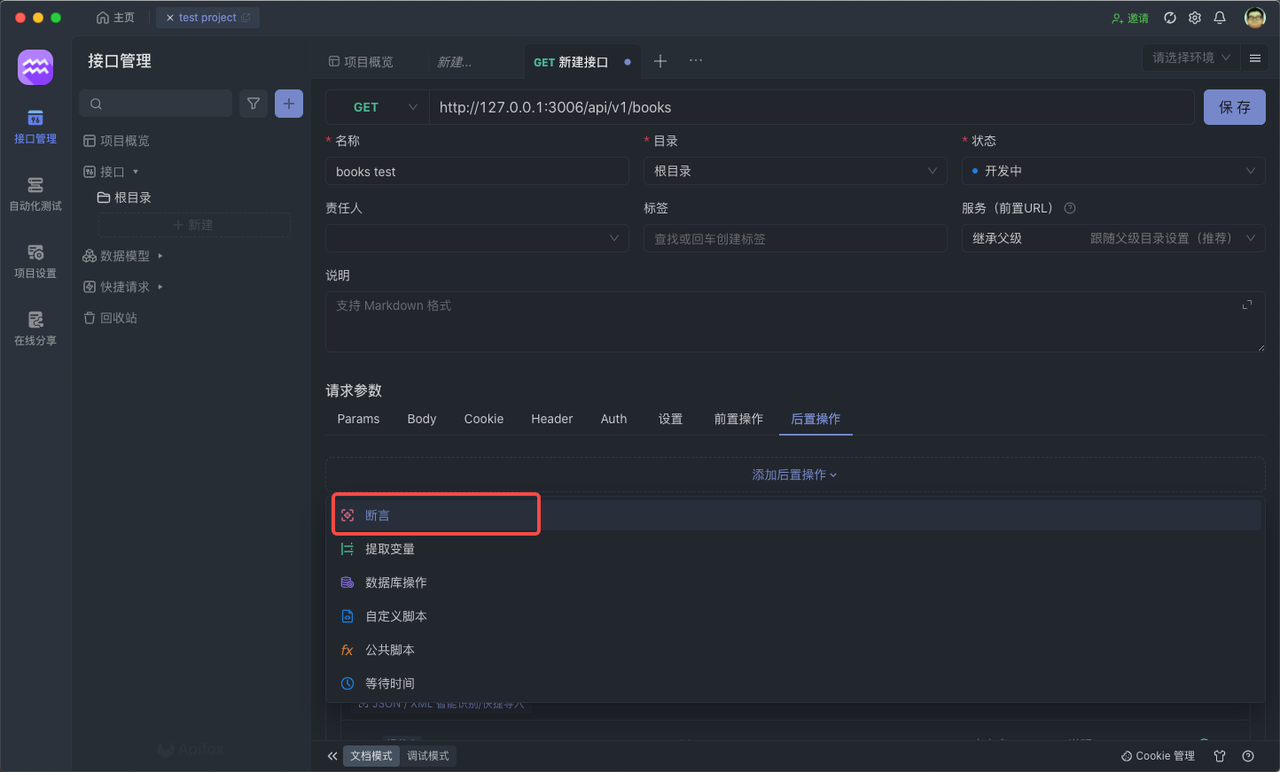Click the 名称 field books test
Viewport: 1280px width, 772px height.
pyautogui.click(x=477, y=171)
